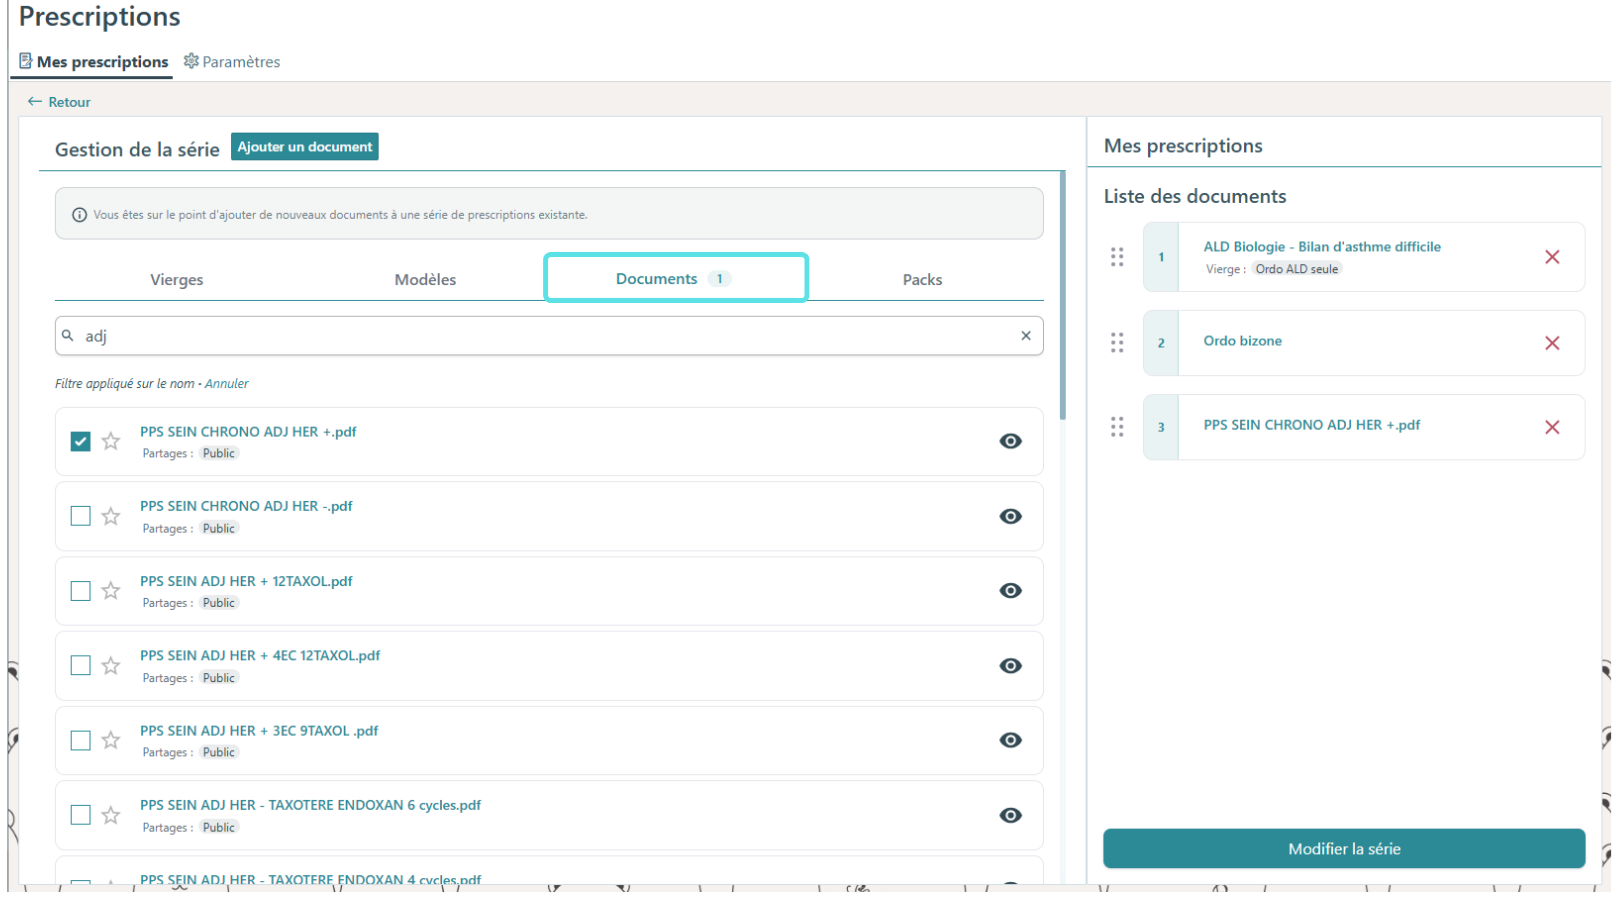Open PPS SEIN ADJ HER + 4EC 12TAXOL.pdf title
The image size is (1615, 897).
pyautogui.click(x=260, y=656)
